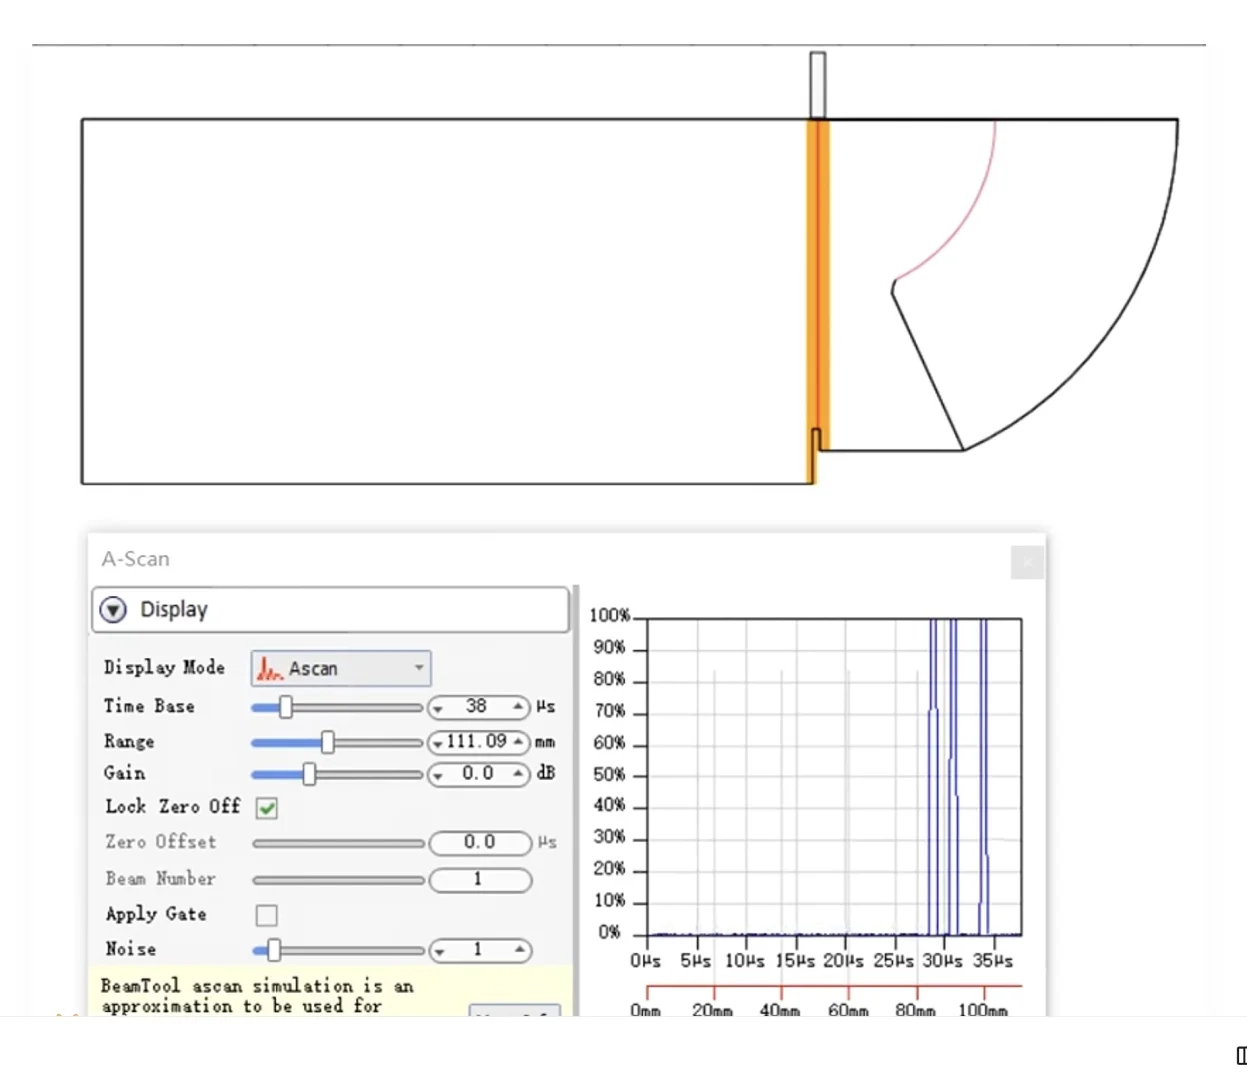Decrease Noise value with down arrow
Image resolution: width=1247 pixels, height=1080 pixels.
click(x=439, y=952)
